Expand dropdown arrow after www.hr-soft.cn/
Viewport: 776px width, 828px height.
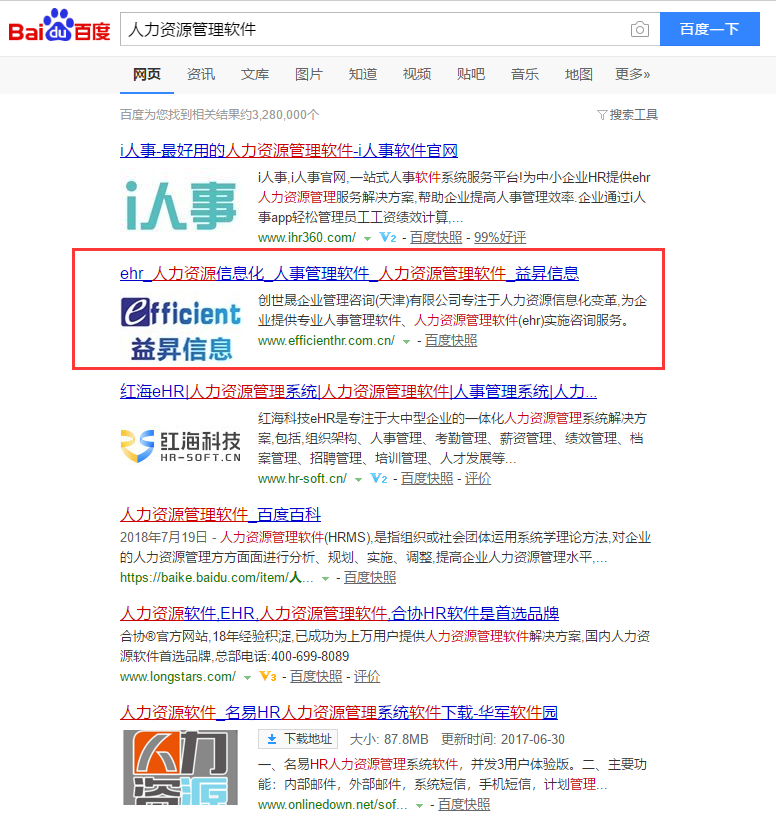pyautogui.click(x=358, y=479)
